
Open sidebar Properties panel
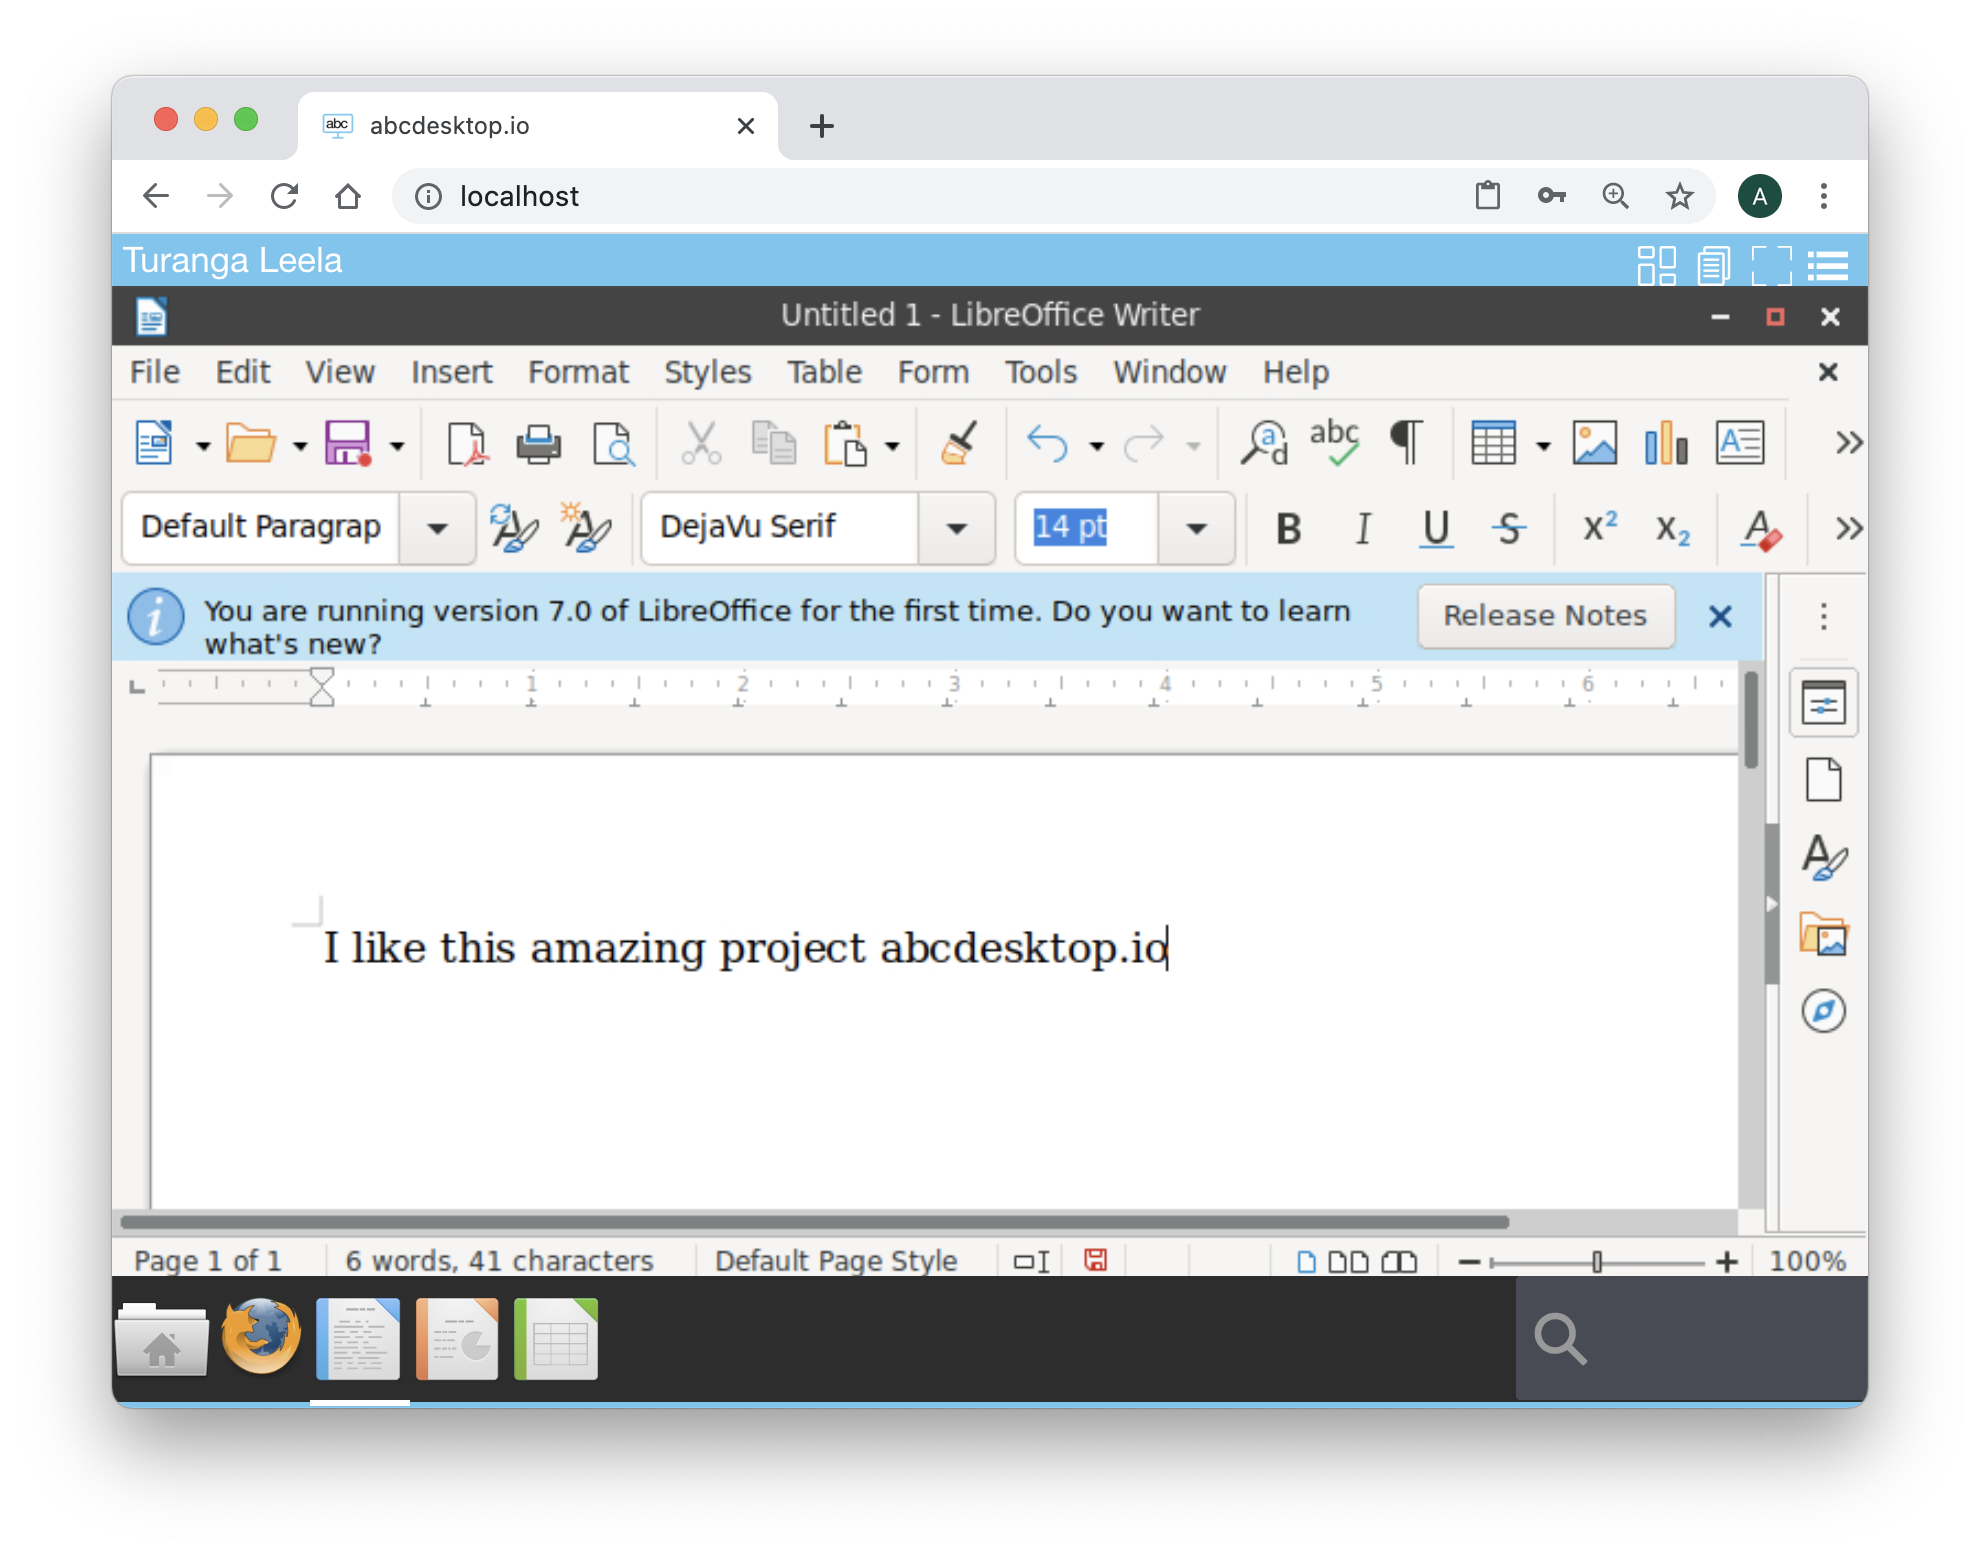[1824, 703]
